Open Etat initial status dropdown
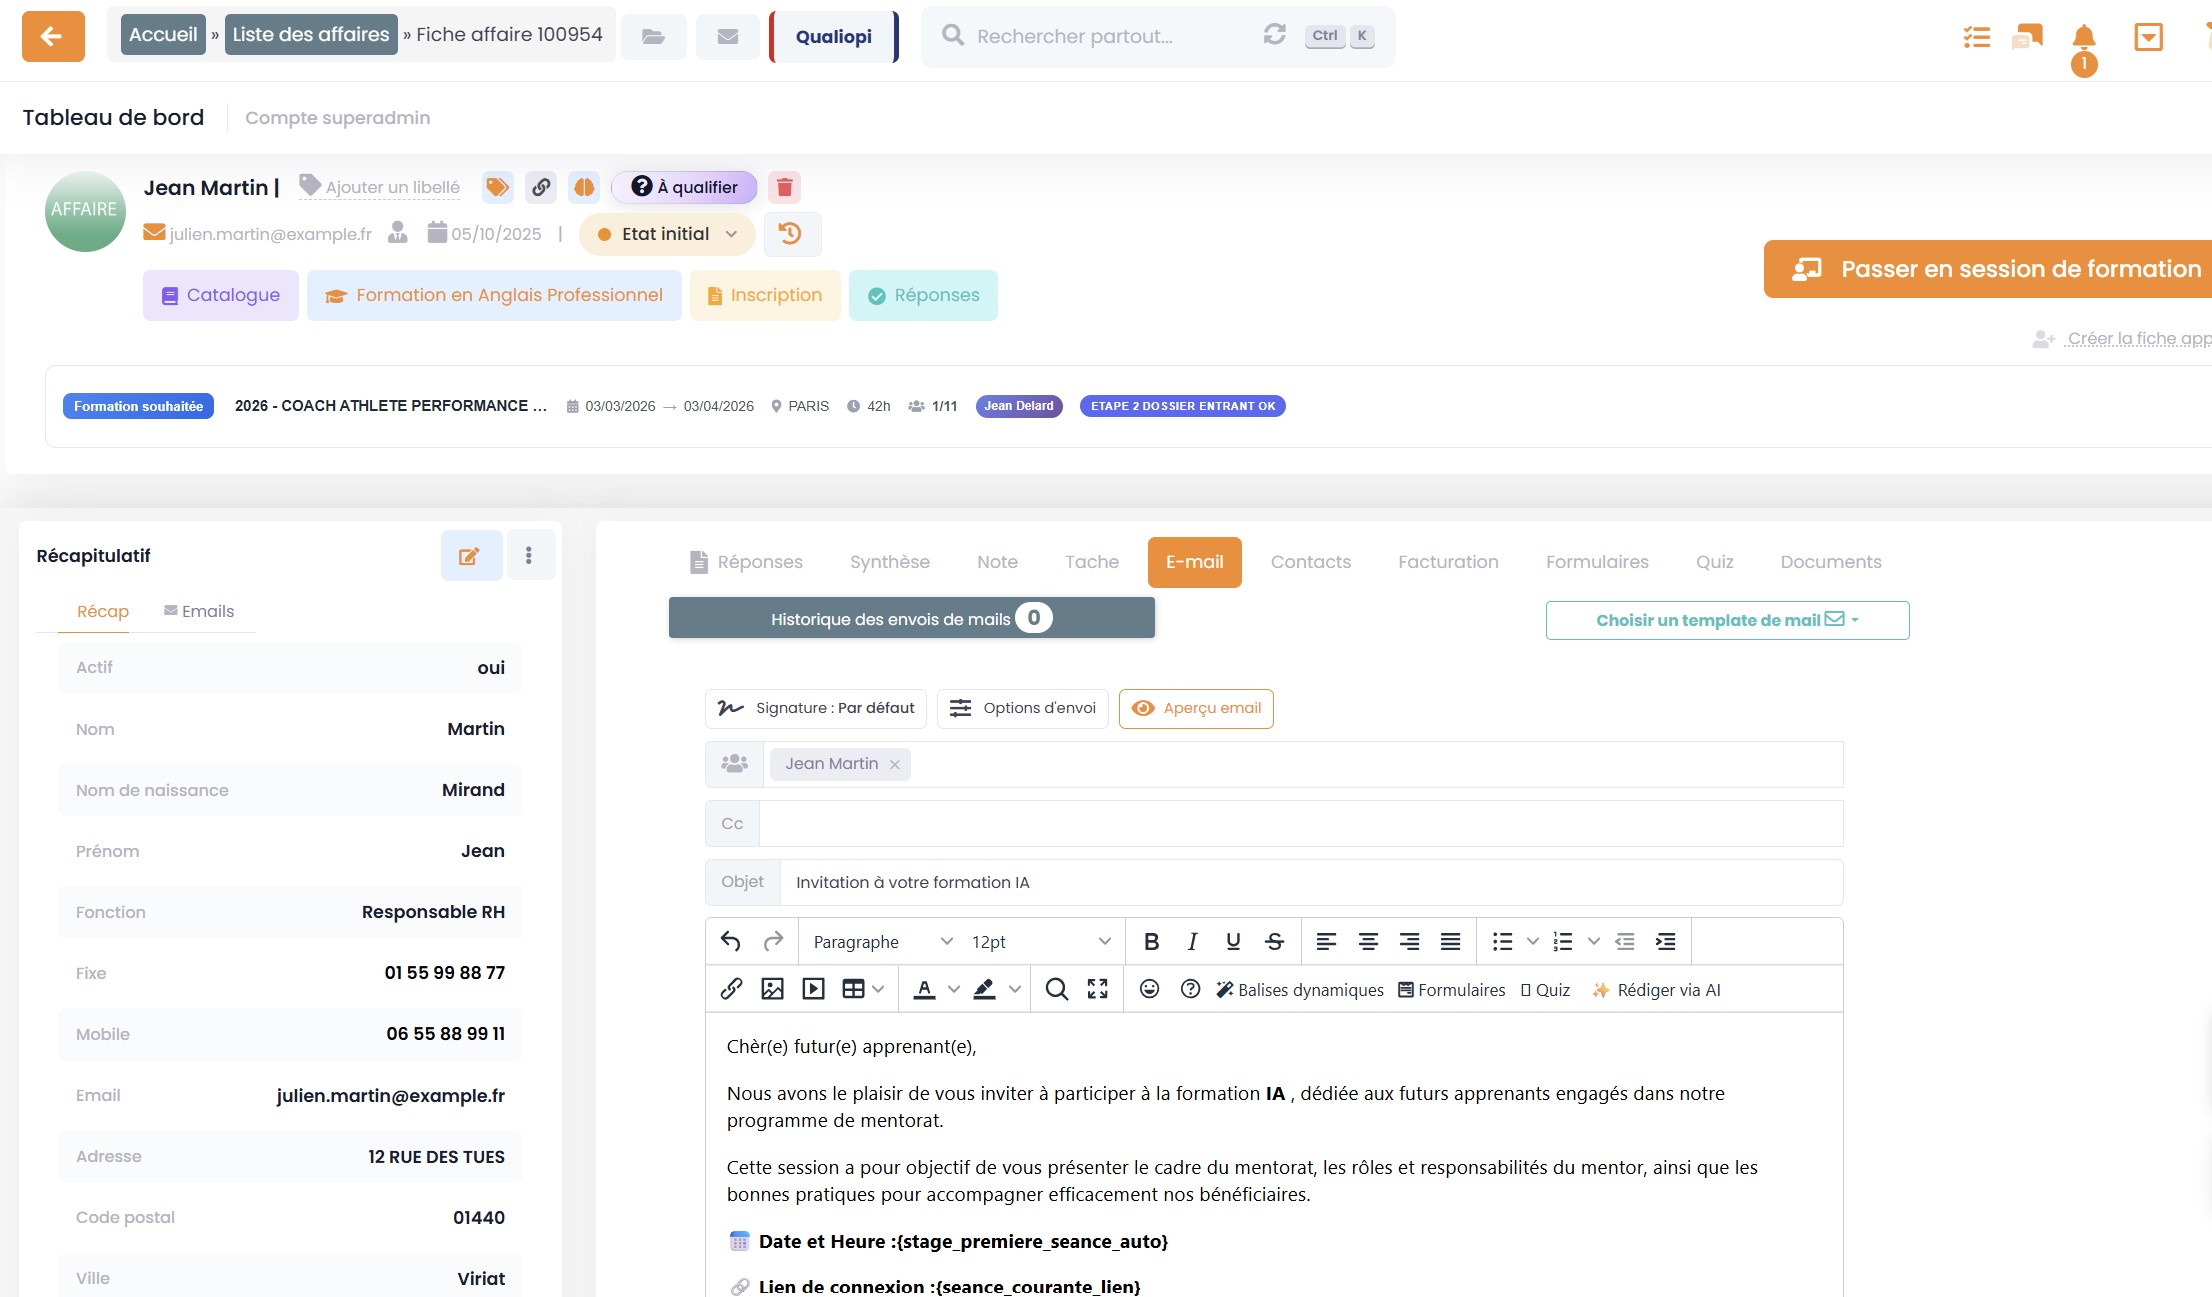 click(x=667, y=235)
